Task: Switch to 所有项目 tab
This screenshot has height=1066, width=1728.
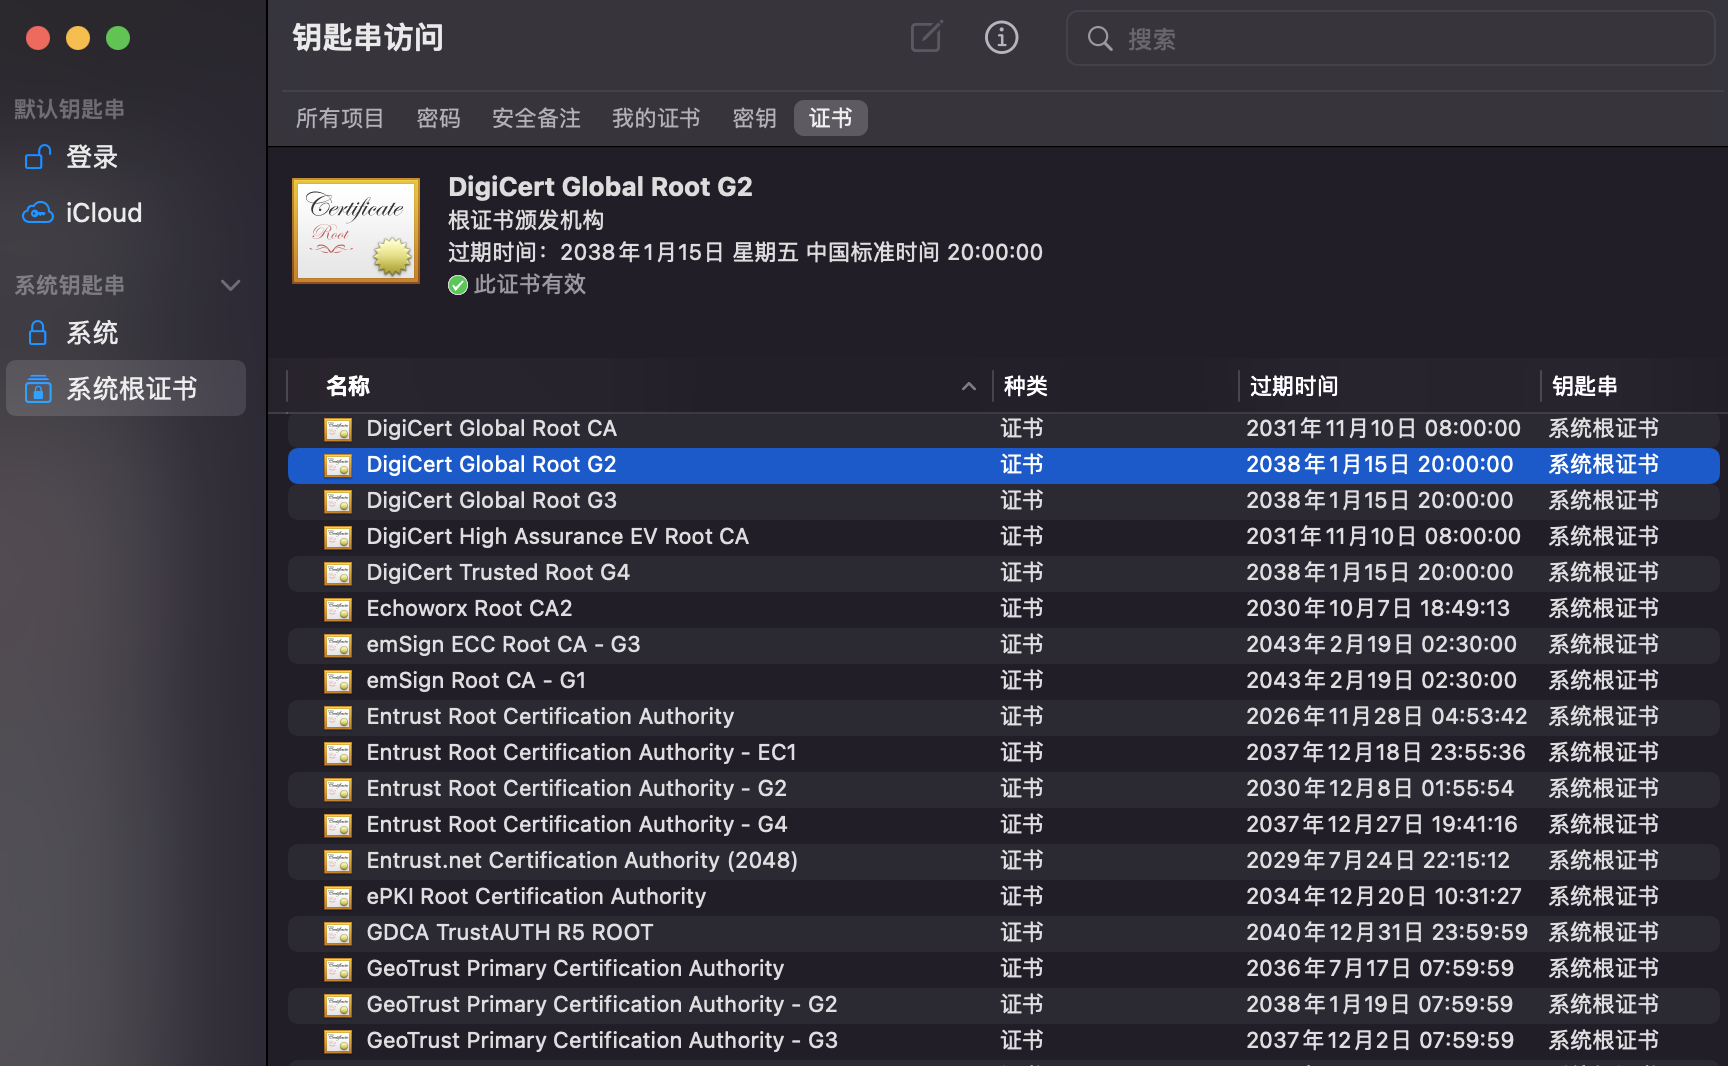Action: point(340,118)
